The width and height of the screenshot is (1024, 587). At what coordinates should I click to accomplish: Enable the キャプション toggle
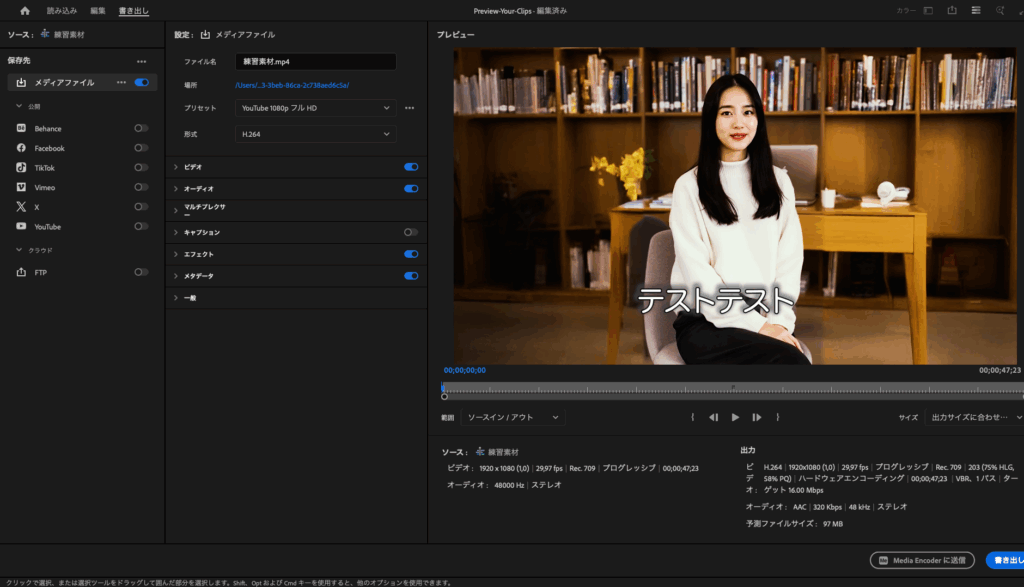pos(411,232)
